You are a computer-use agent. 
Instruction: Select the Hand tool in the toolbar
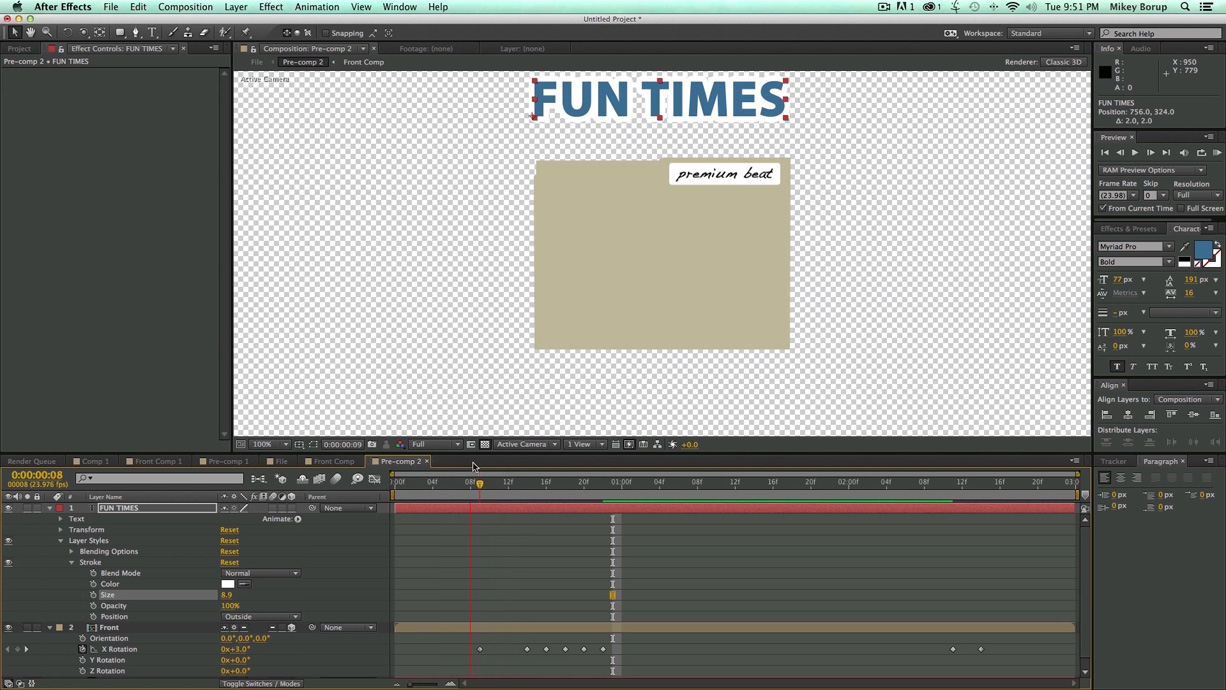[x=30, y=32]
